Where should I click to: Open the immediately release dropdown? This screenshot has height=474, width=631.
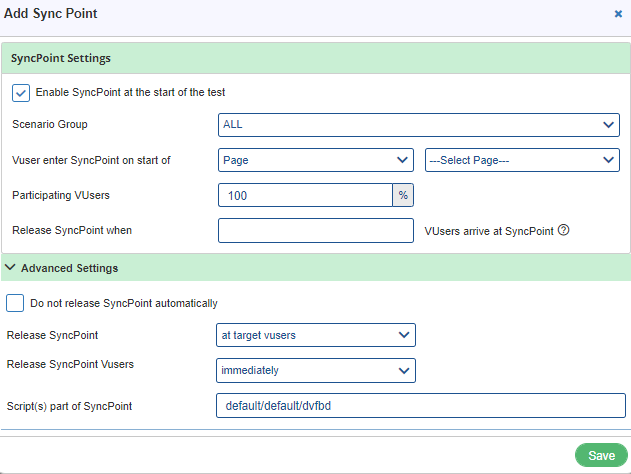tap(316, 370)
